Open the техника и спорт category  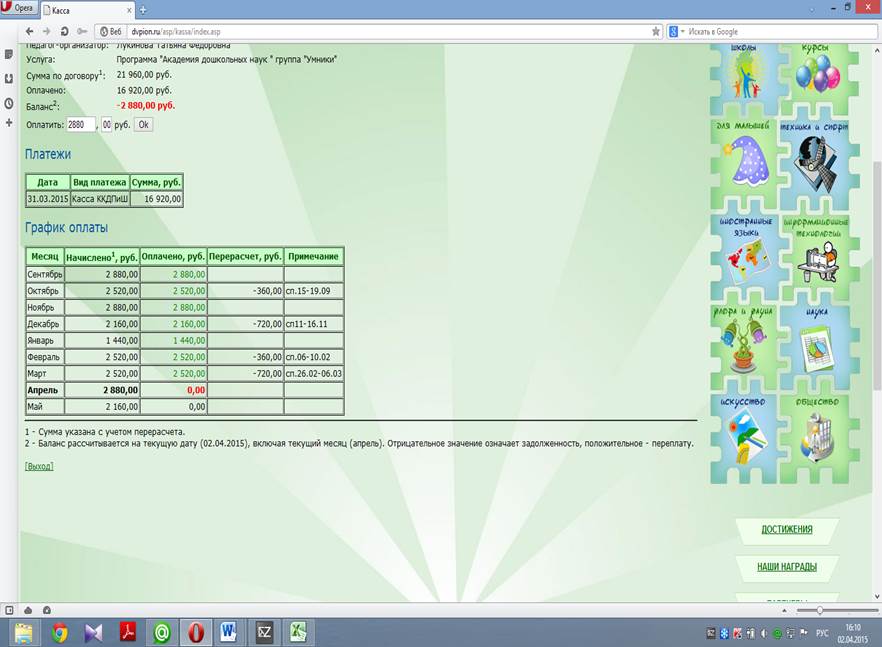tap(818, 163)
